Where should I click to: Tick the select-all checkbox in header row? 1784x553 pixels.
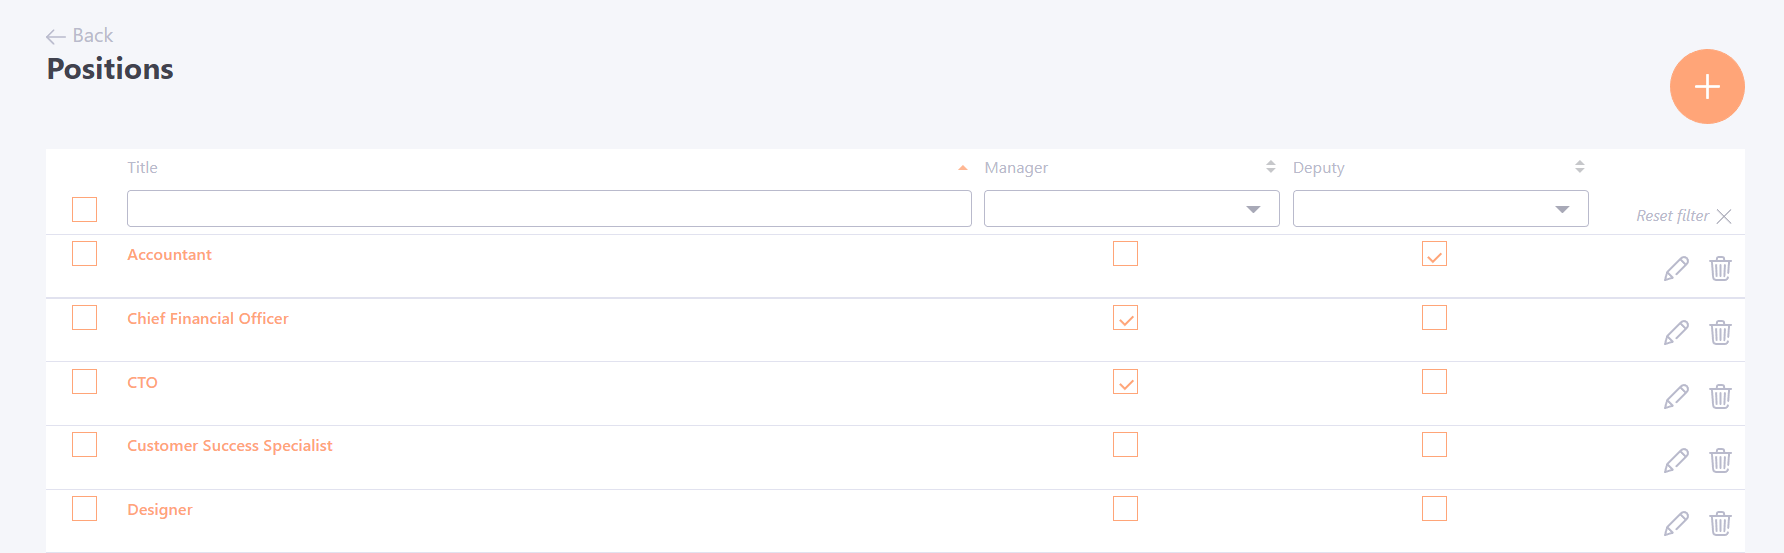click(x=85, y=209)
